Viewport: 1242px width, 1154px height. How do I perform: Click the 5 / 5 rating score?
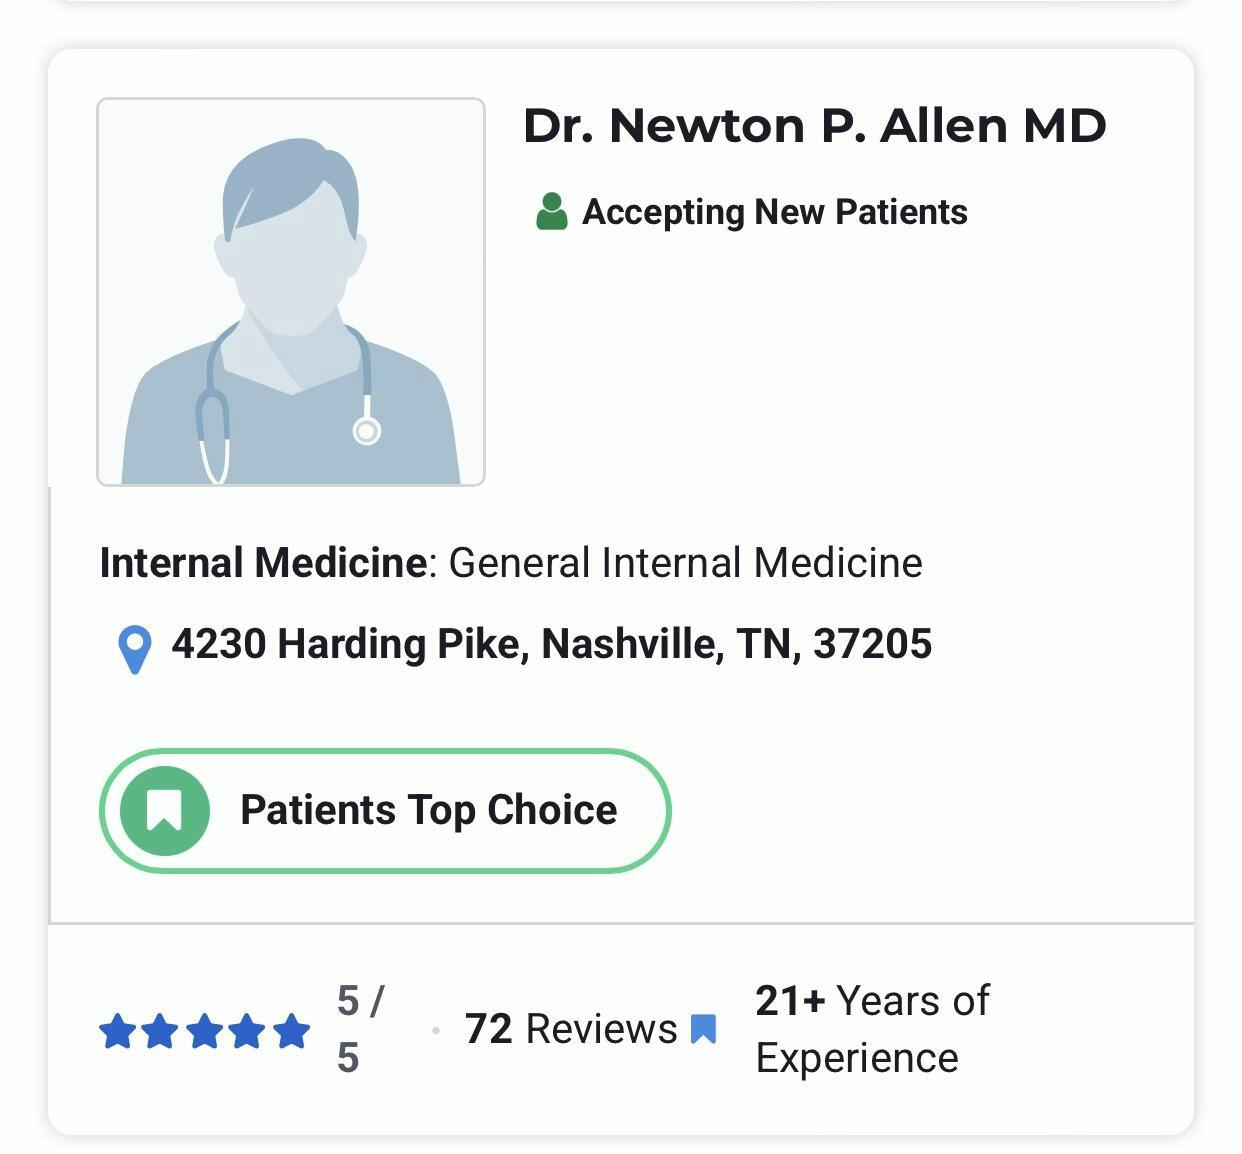358,1029
